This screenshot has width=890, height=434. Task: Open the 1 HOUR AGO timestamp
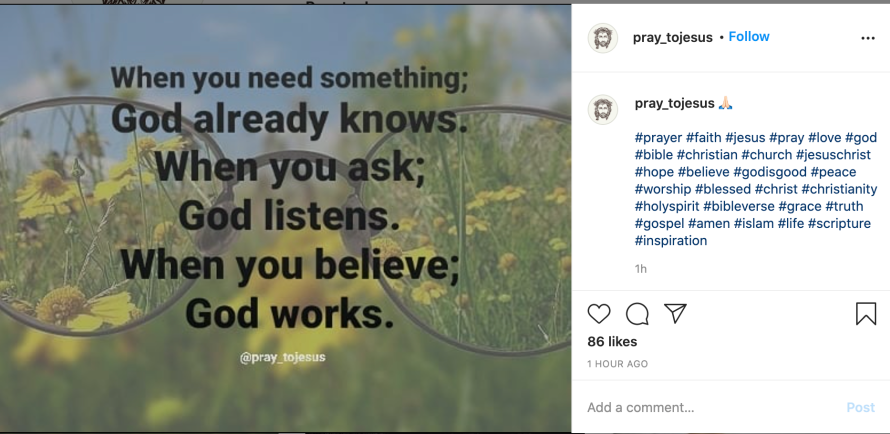[617, 364]
